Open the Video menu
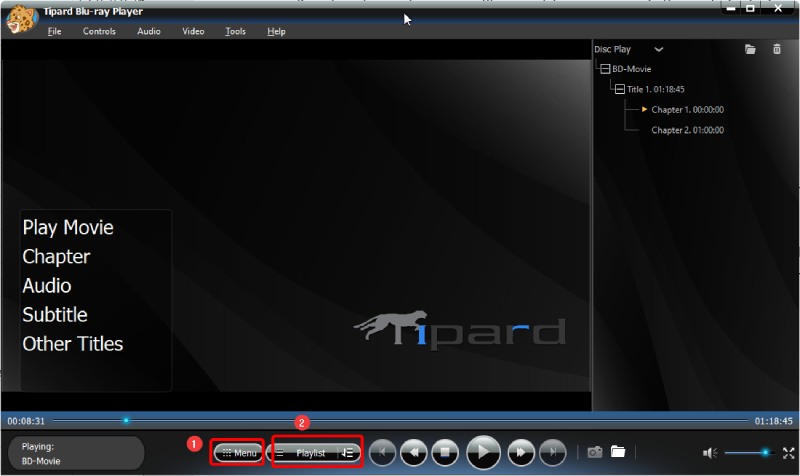 pyautogui.click(x=193, y=31)
